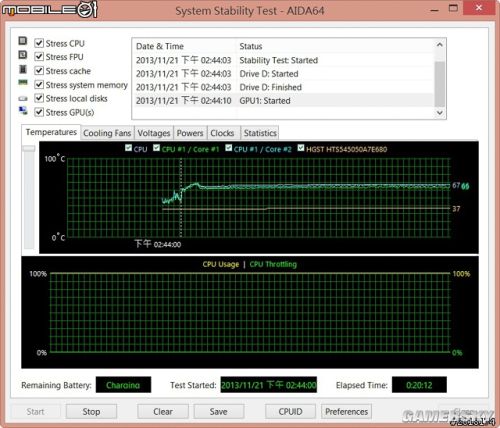Stop the running stability test
Viewport: 500px width, 428px height.
91,412
